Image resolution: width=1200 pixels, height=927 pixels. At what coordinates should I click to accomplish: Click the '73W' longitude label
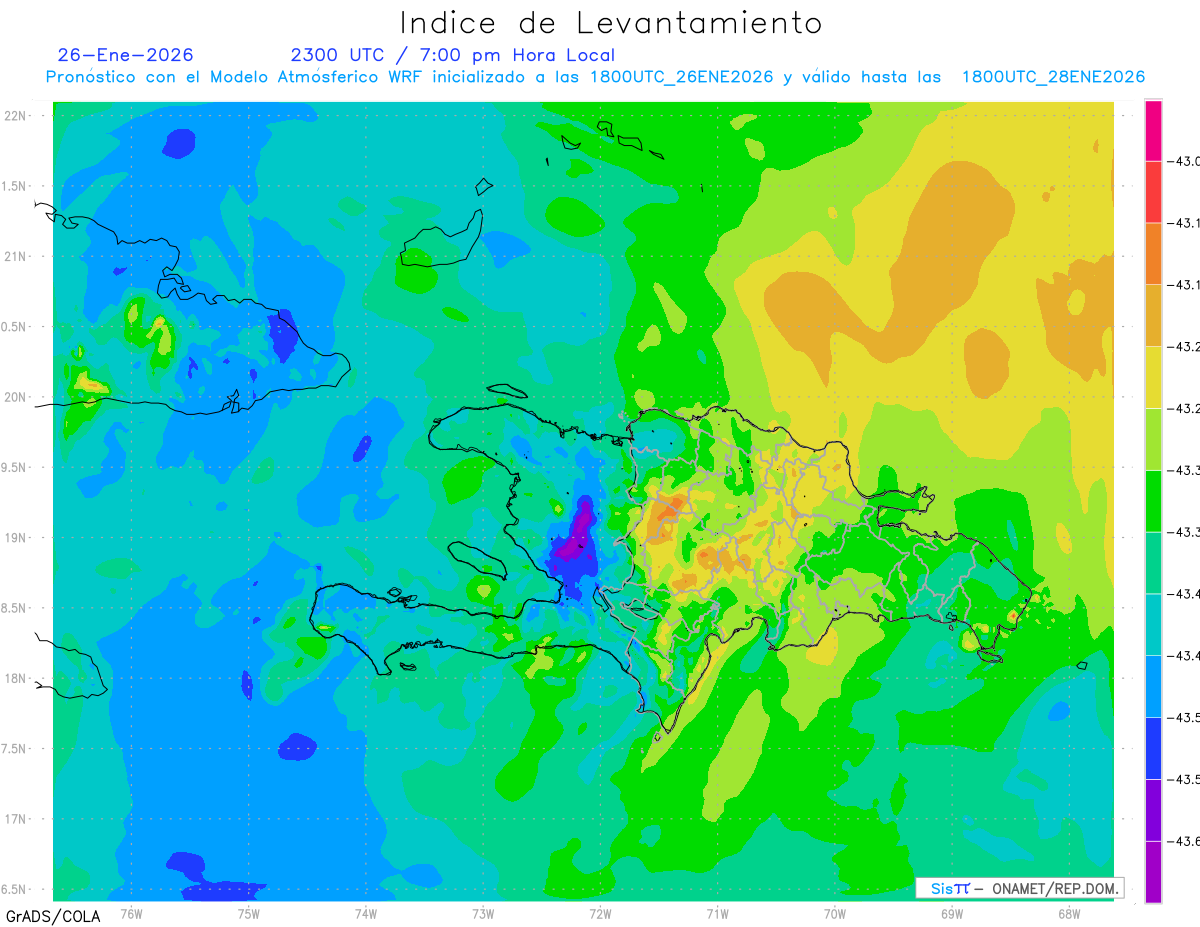coord(483,914)
